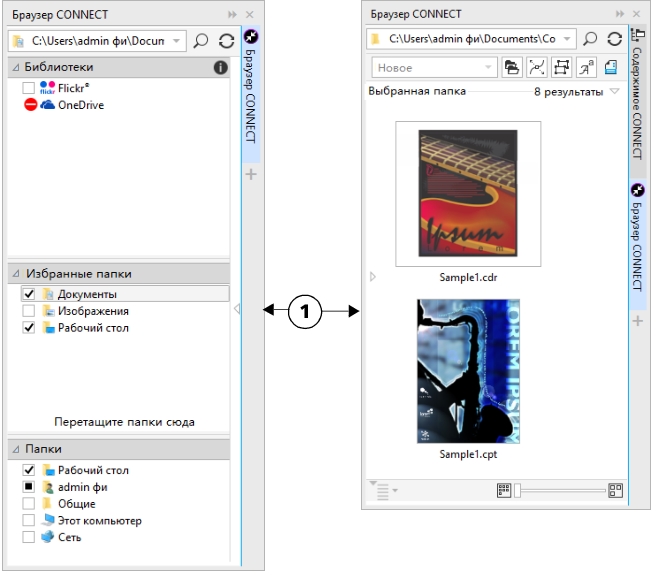Enable the Flickr library checkbox
The image size is (659, 575).
click(29, 89)
